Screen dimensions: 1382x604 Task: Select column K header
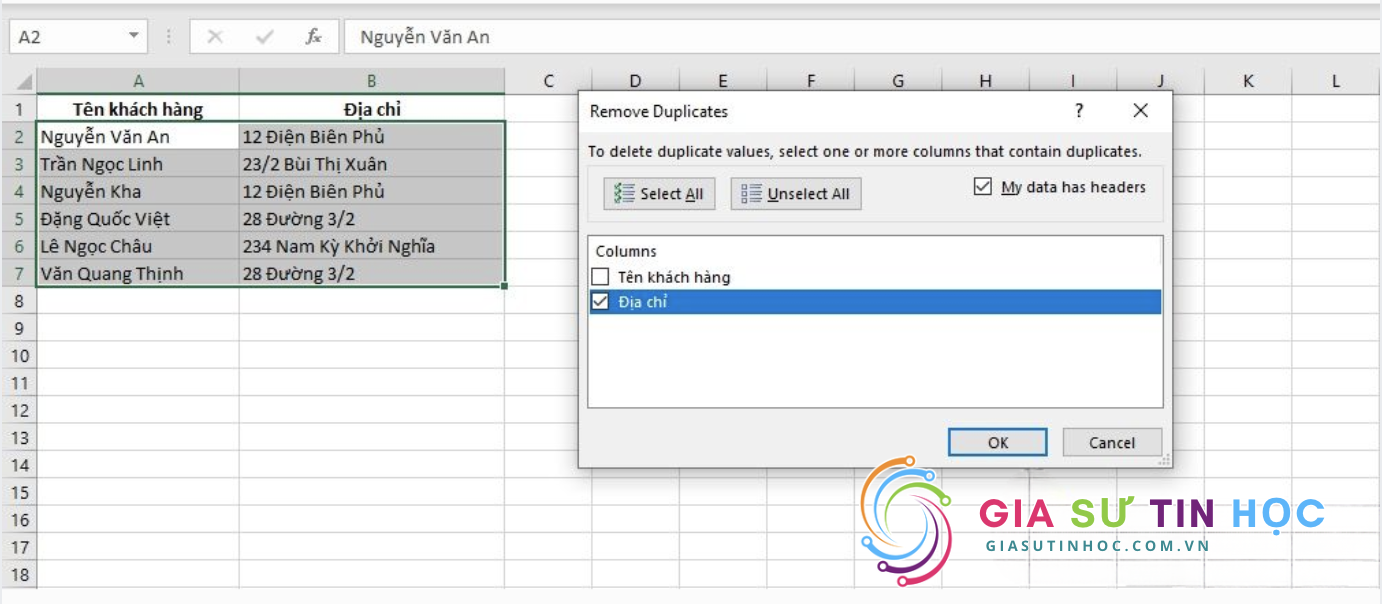[x=1248, y=82]
